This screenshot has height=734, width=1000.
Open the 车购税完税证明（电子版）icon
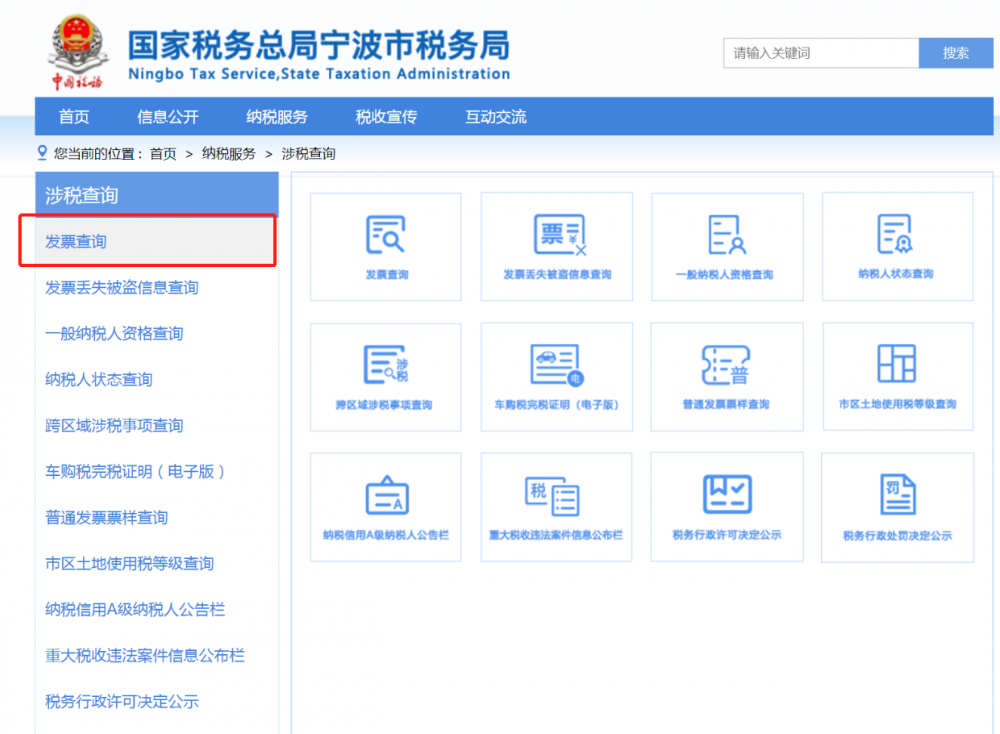556,376
